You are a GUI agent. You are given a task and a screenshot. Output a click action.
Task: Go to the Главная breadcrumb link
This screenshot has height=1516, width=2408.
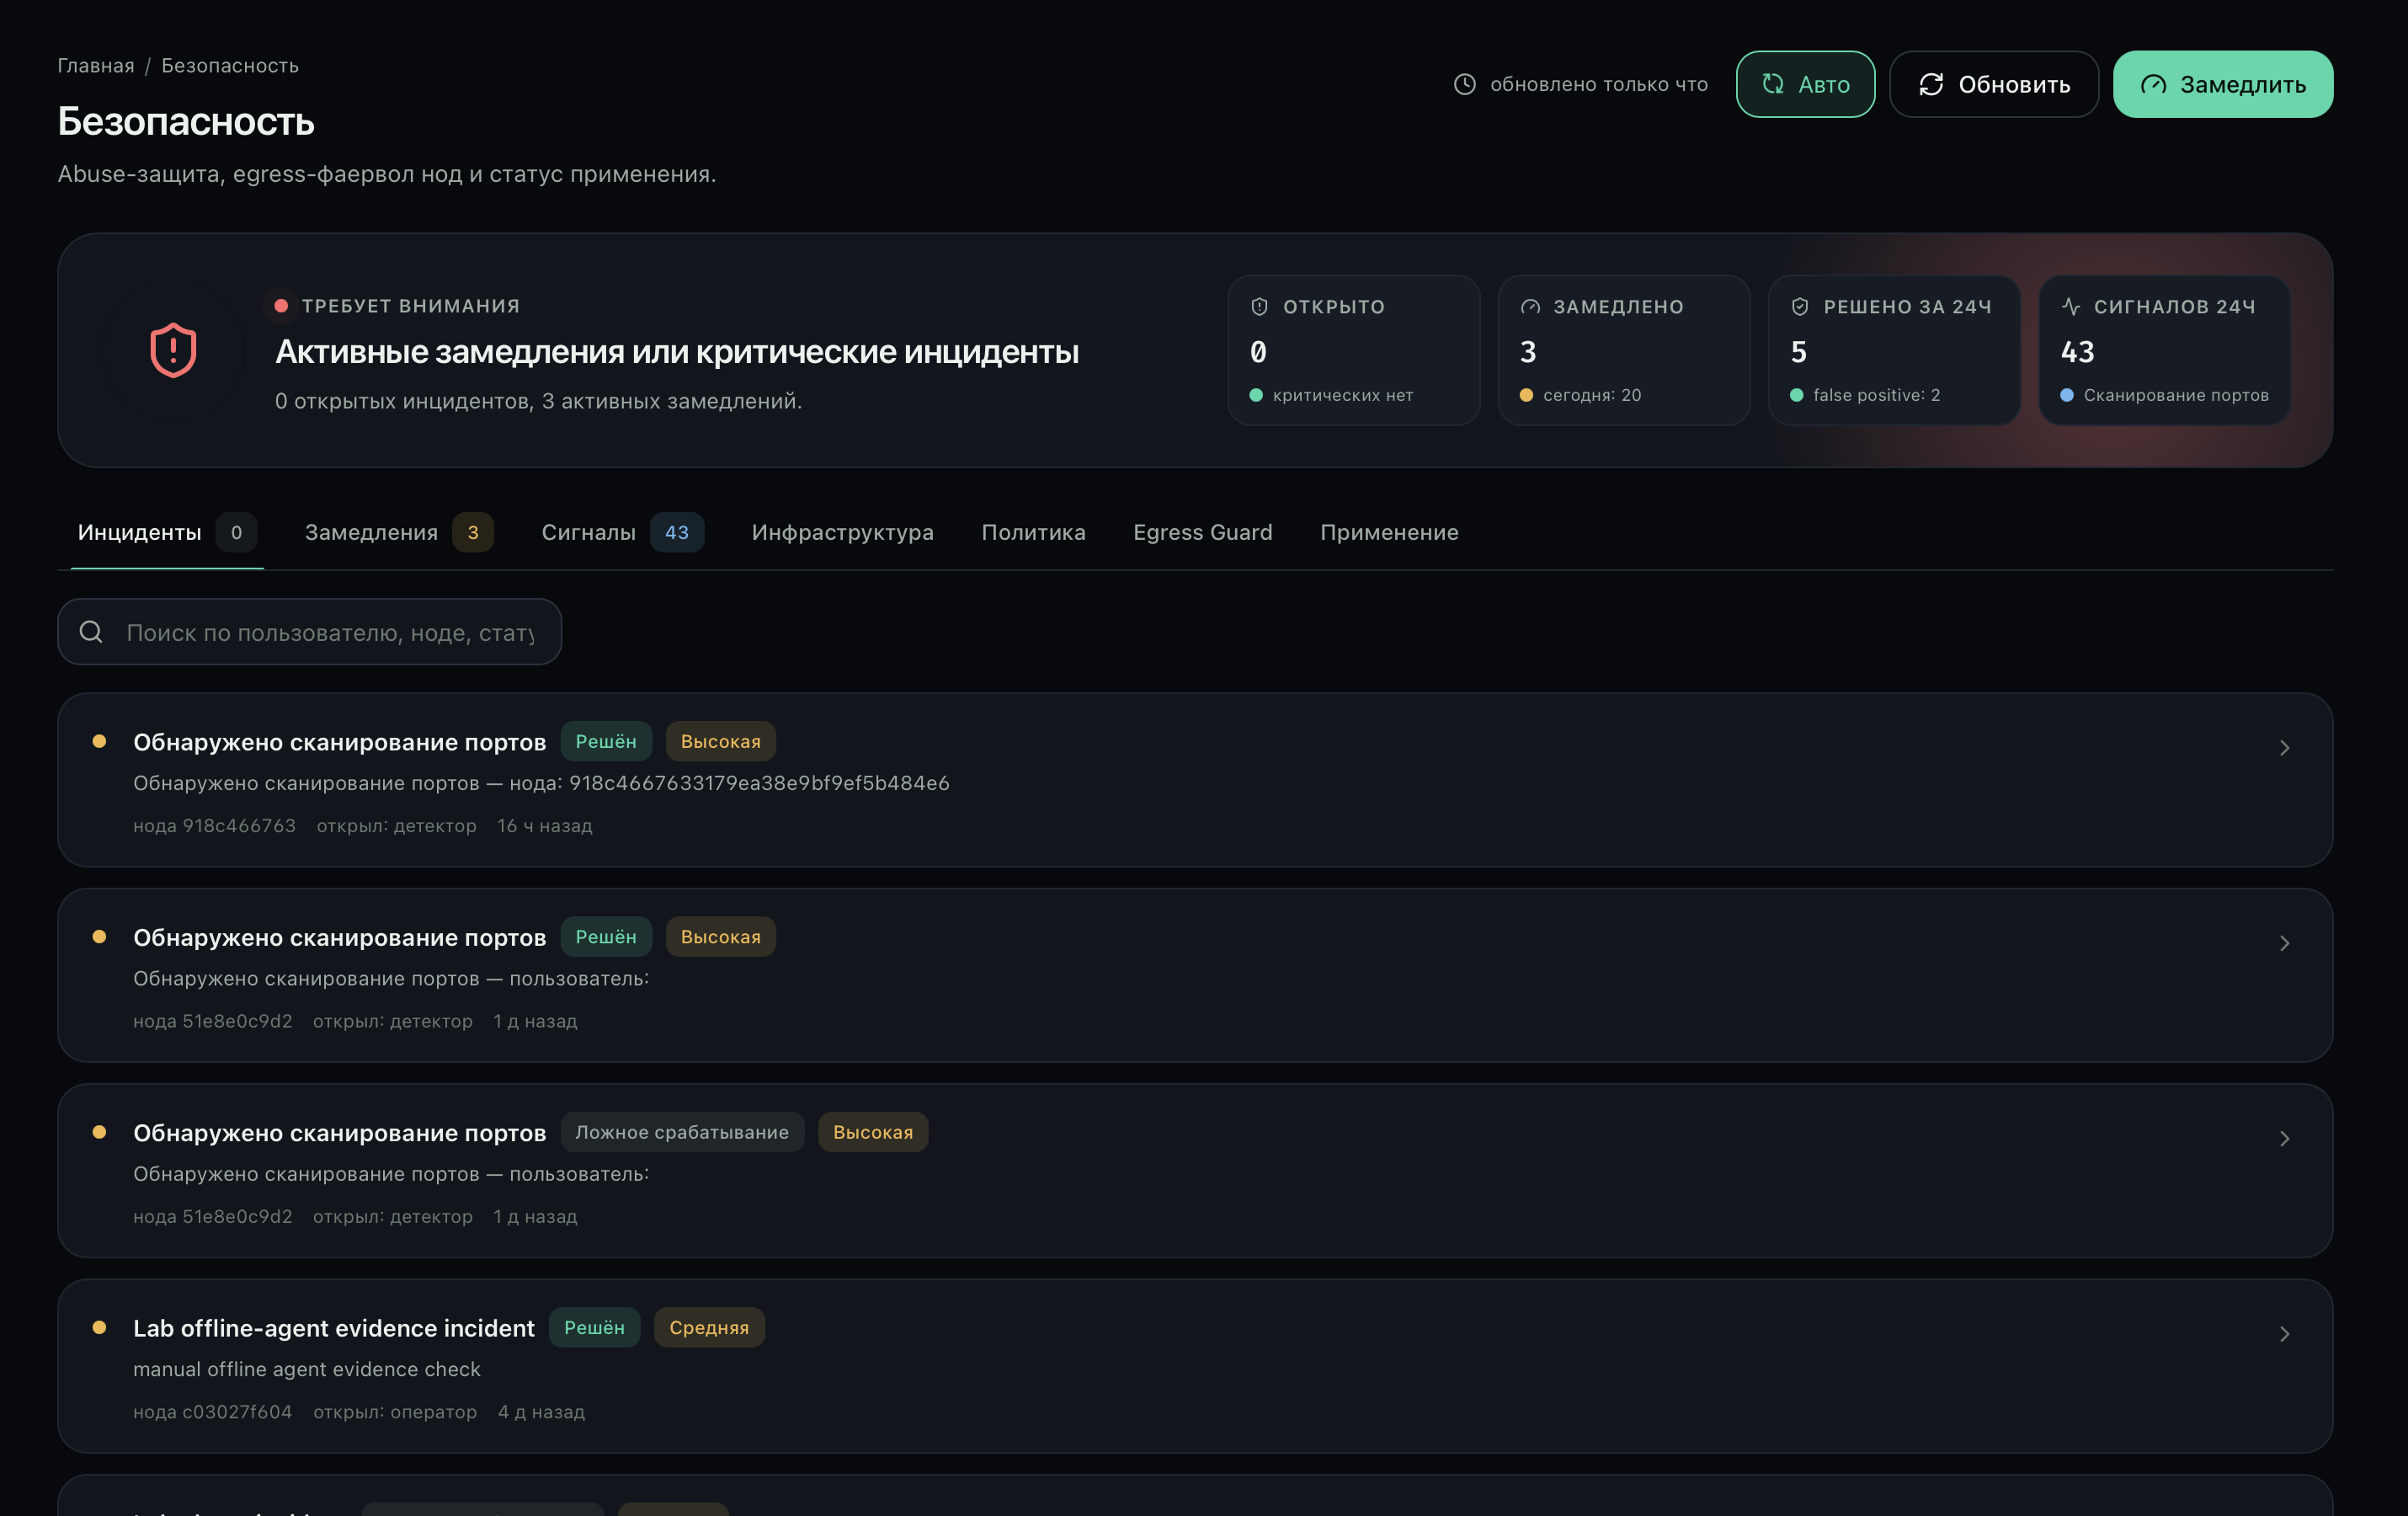point(96,65)
